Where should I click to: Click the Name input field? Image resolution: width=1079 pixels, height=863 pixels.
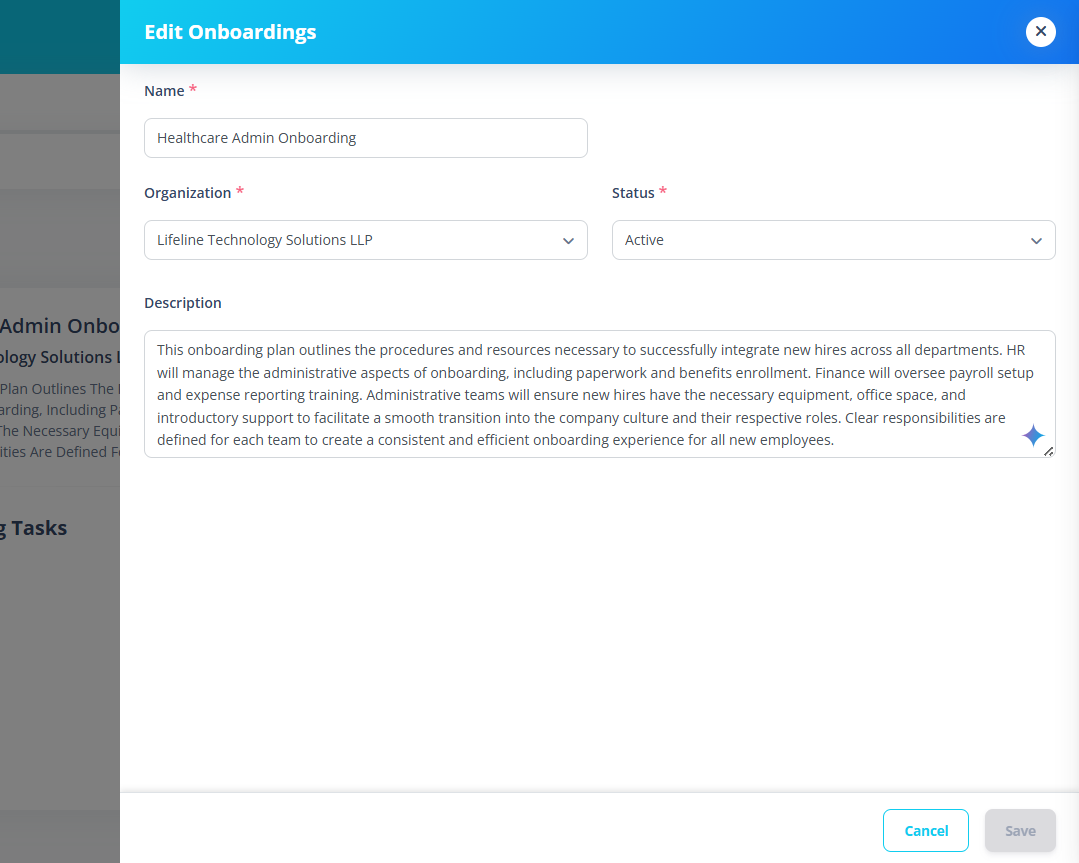click(365, 138)
